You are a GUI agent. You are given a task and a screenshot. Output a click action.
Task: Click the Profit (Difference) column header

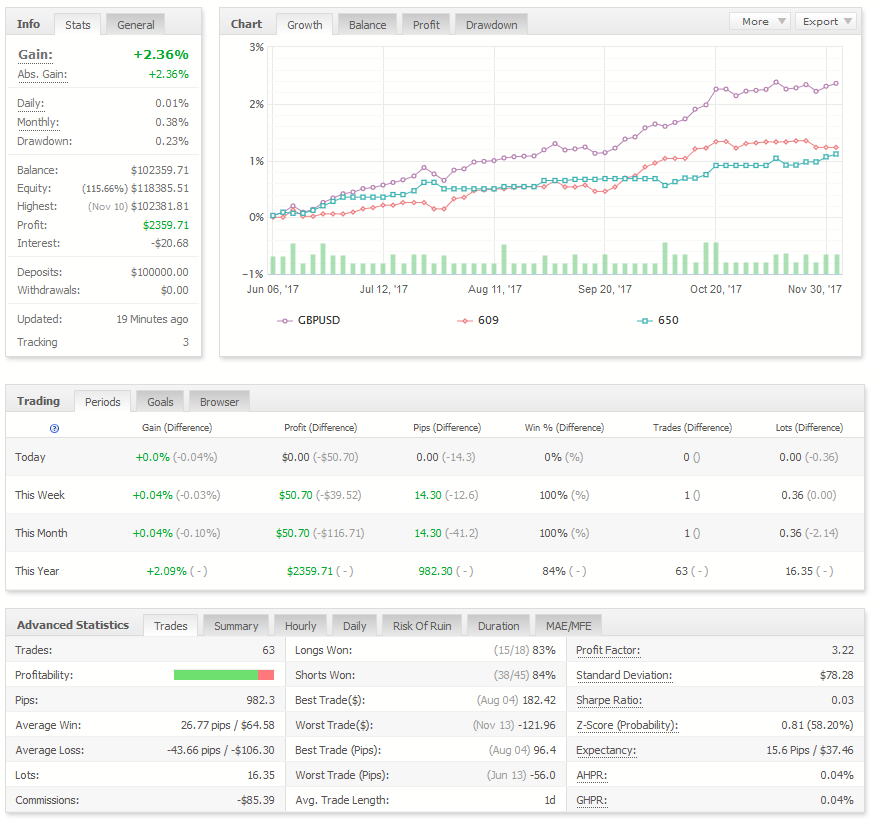point(320,428)
